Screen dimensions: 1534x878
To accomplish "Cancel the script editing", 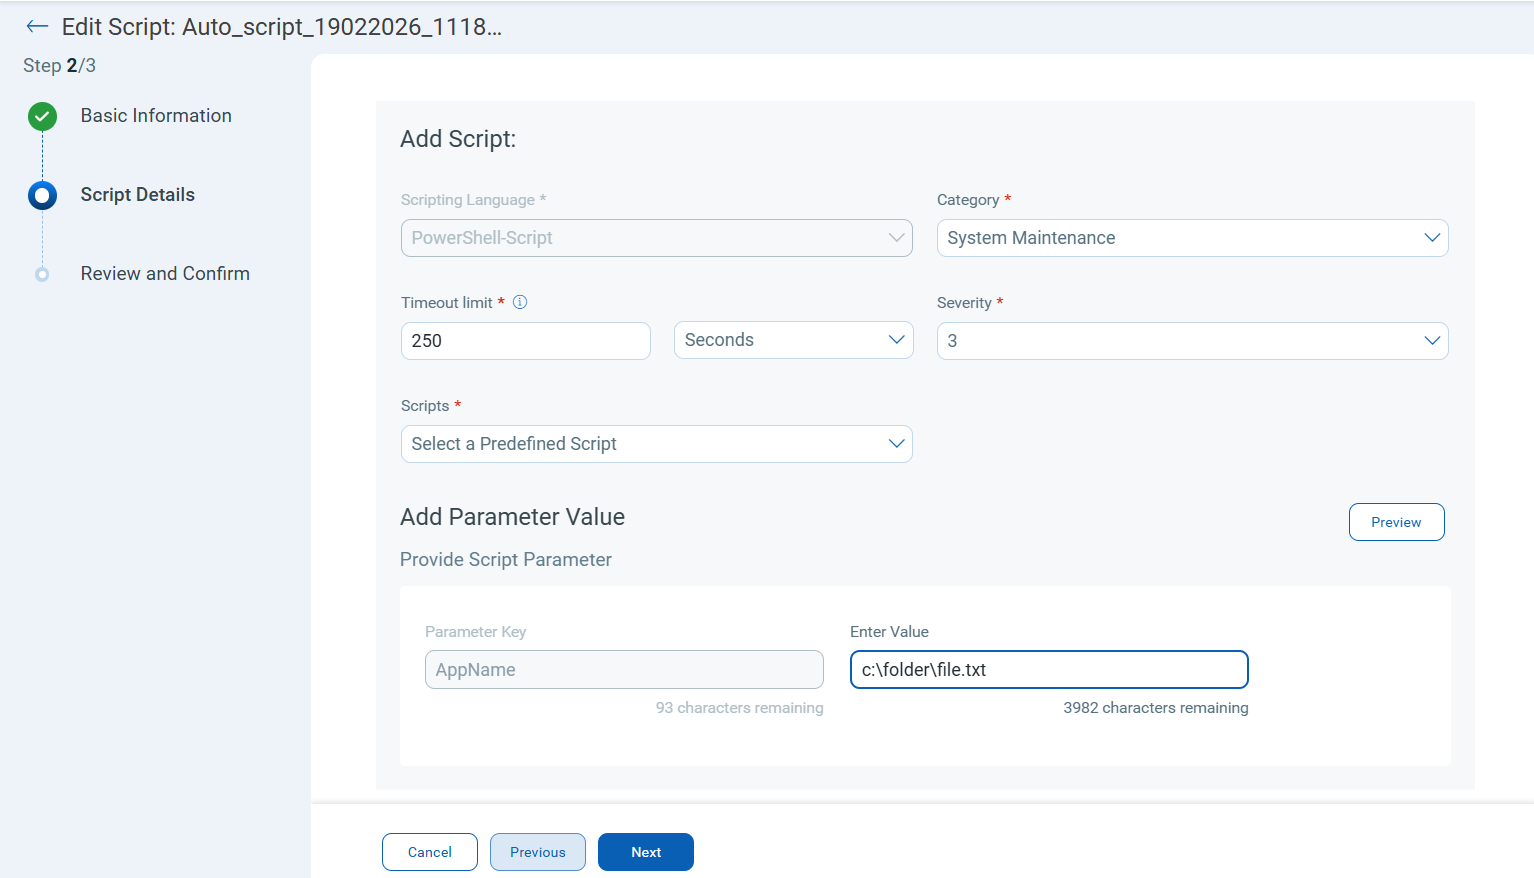I will pyautogui.click(x=429, y=852).
